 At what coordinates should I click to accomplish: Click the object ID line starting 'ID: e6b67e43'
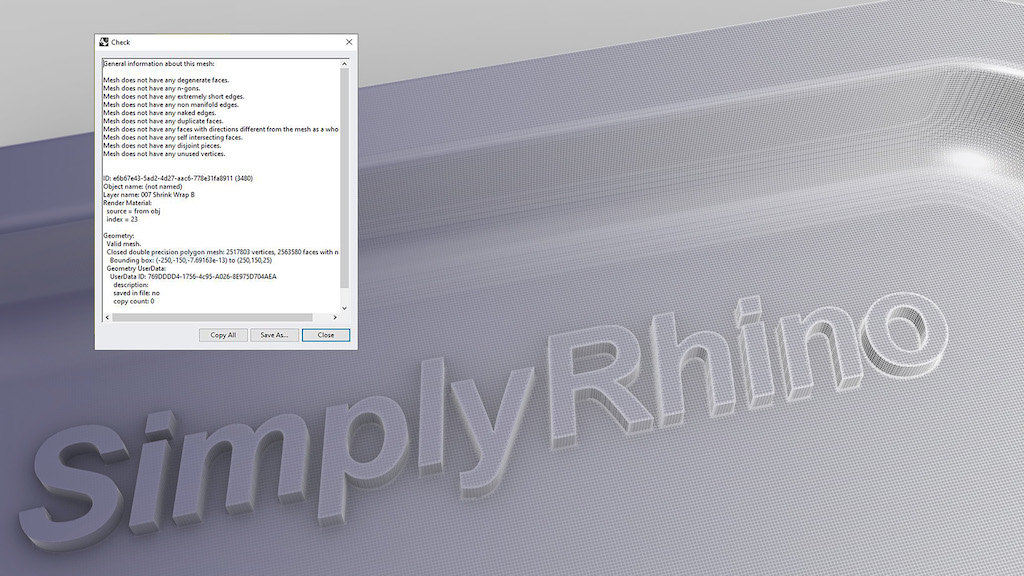coord(178,178)
